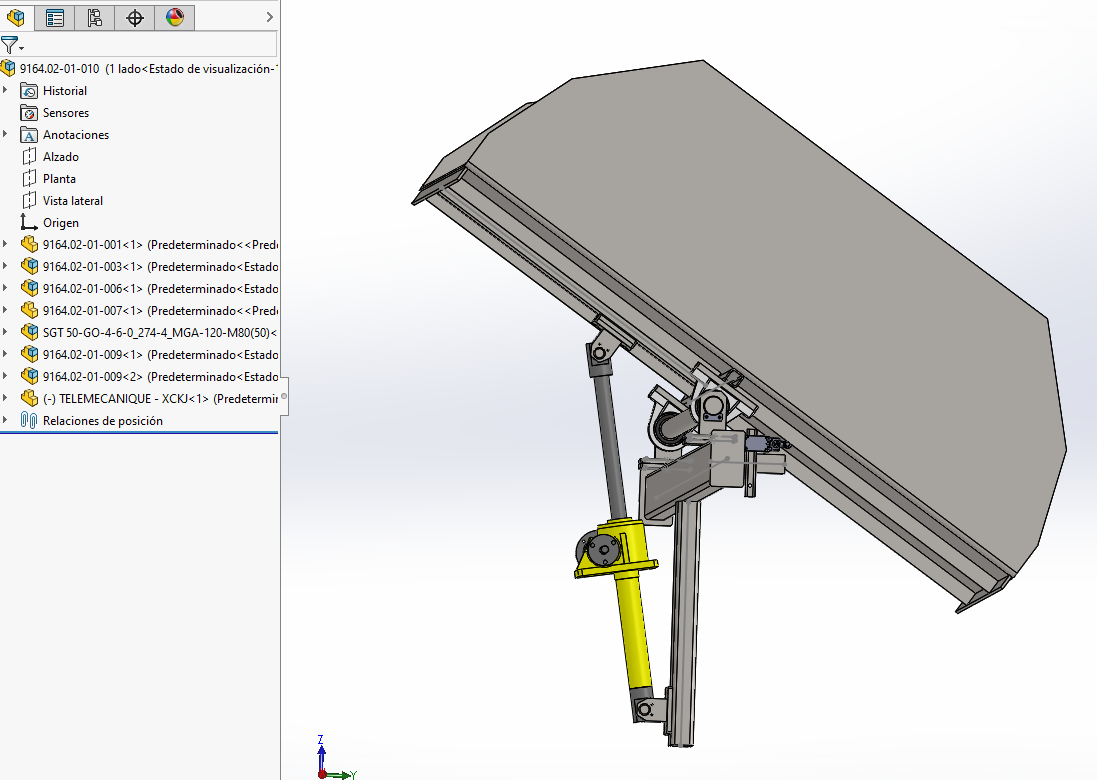Open the DisplayManager color sphere tab
The image size is (1097, 780).
(x=175, y=17)
